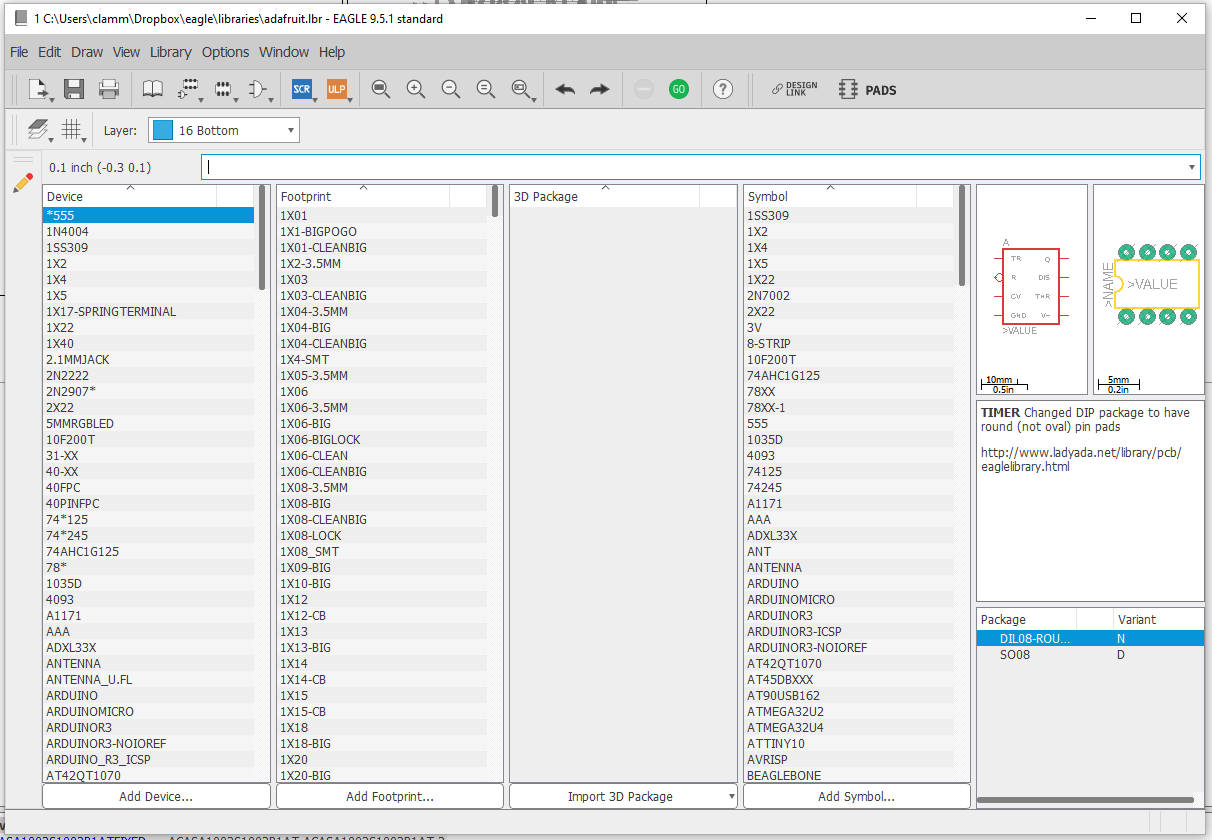Image resolution: width=1212 pixels, height=840 pixels.
Task: Undo the last action
Action: pyautogui.click(x=564, y=89)
